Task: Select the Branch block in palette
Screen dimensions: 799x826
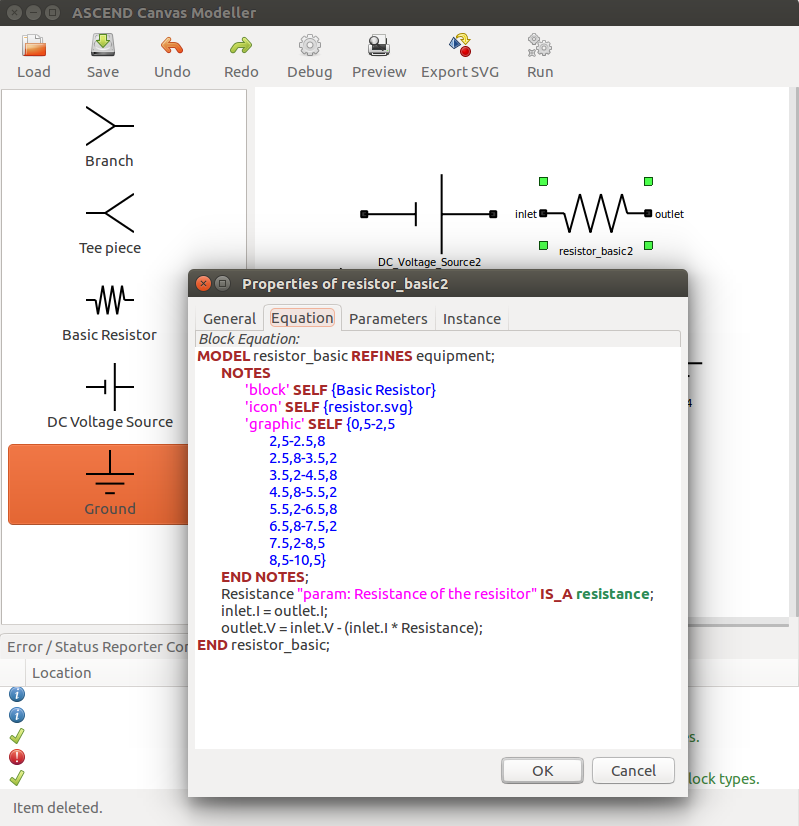Action: (109, 137)
